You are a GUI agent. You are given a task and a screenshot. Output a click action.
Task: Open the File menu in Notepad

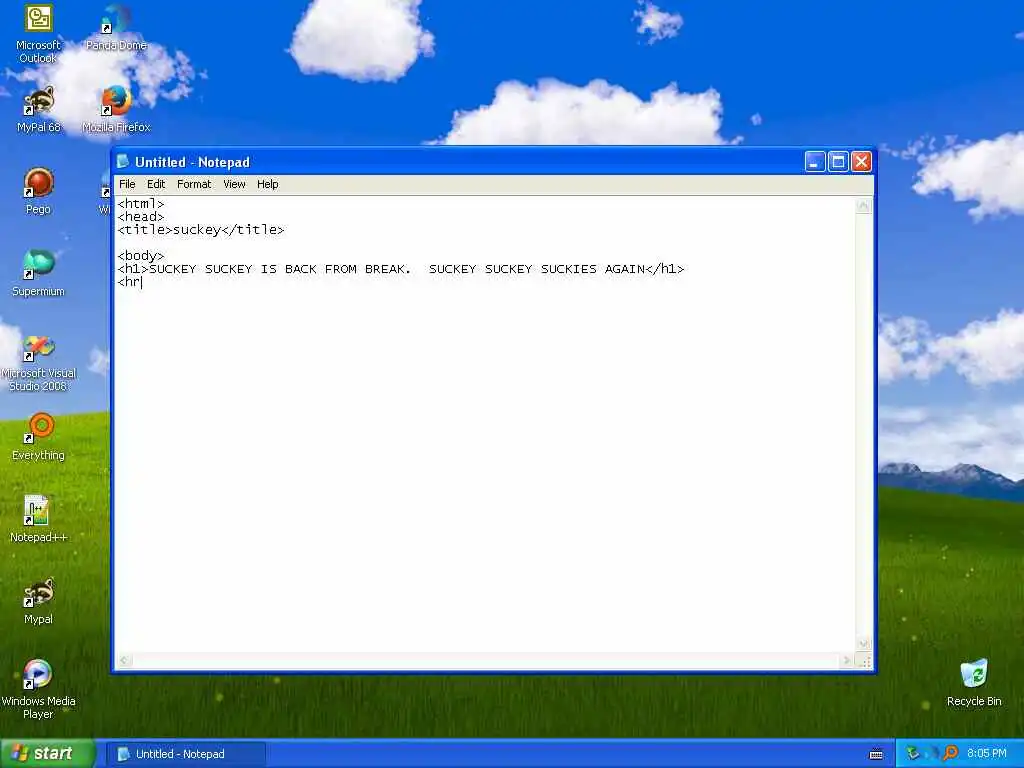coord(127,184)
